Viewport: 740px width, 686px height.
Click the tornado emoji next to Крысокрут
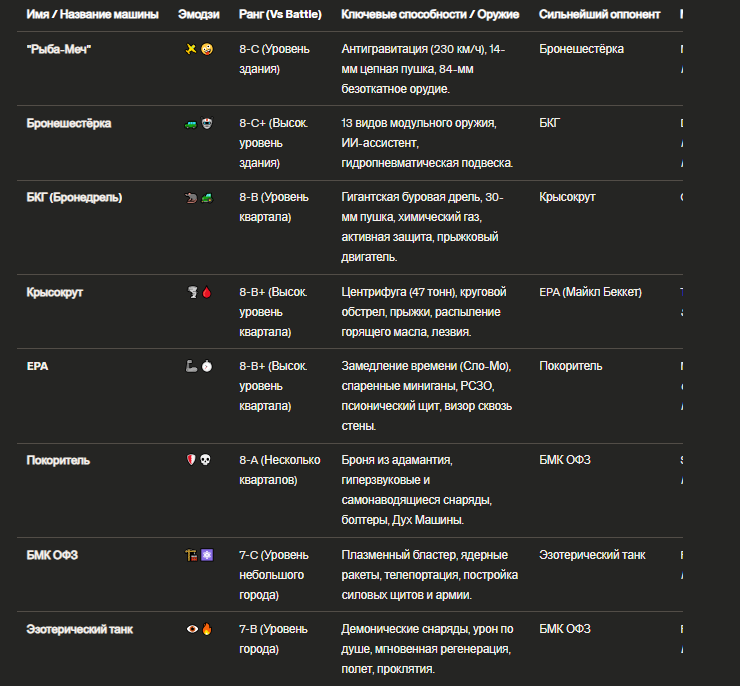(x=193, y=293)
